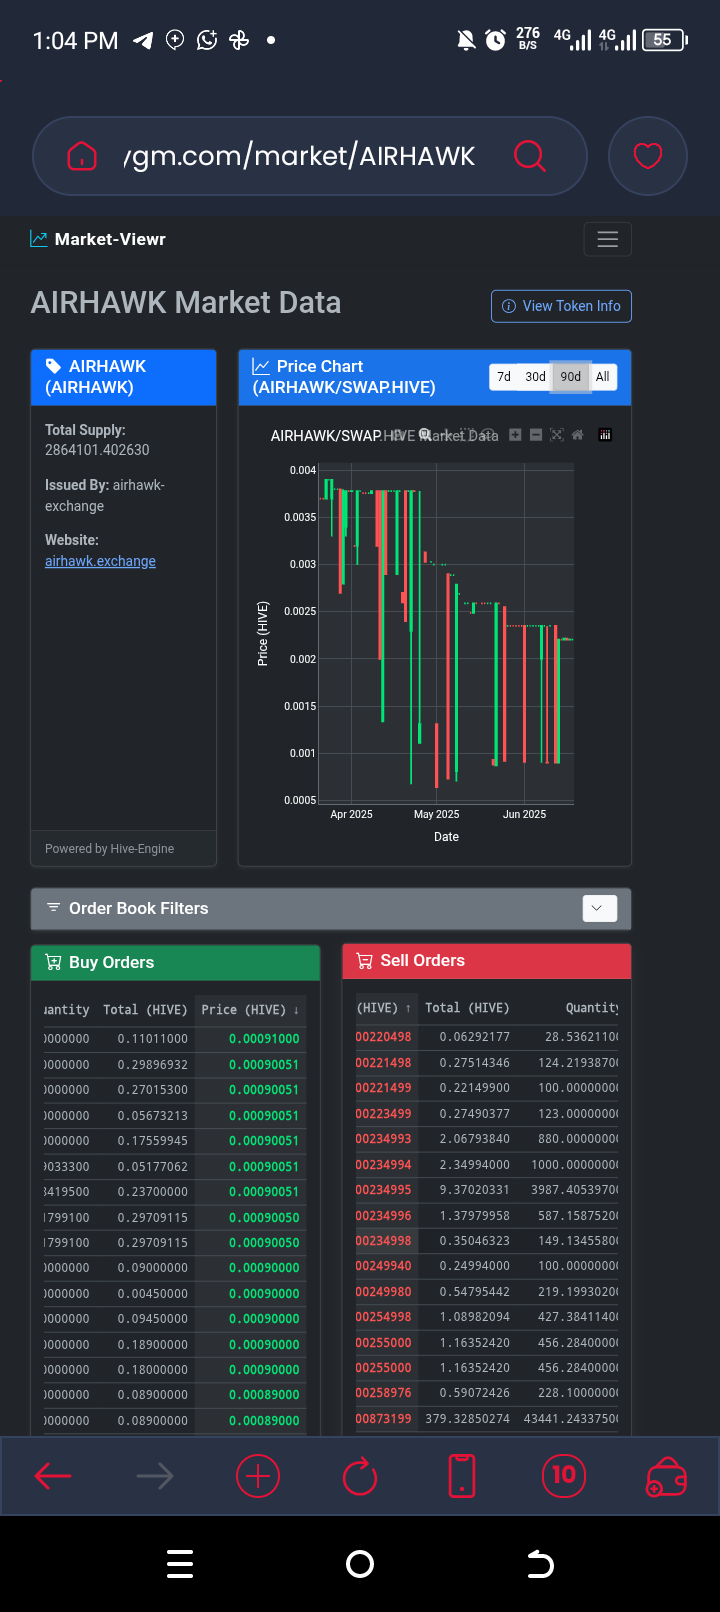Image resolution: width=720 pixels, height=1612 pixels.
Task: Tap the heart favorite button
Action: pos(648,156)
